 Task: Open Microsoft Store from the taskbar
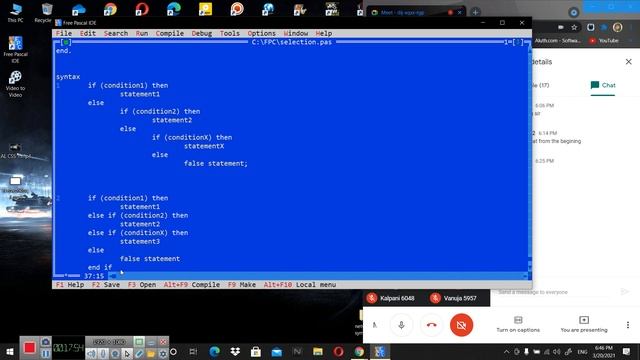(256, 351)
